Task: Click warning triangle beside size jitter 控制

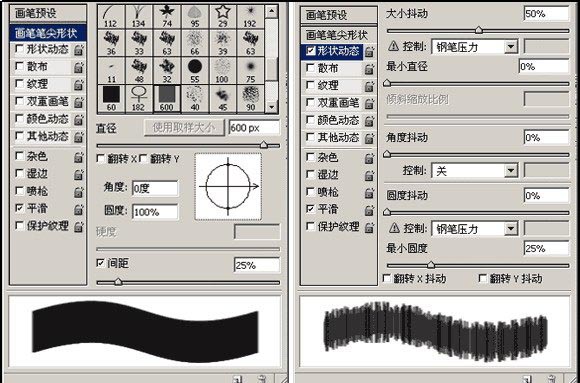Action: pos(394,46)
